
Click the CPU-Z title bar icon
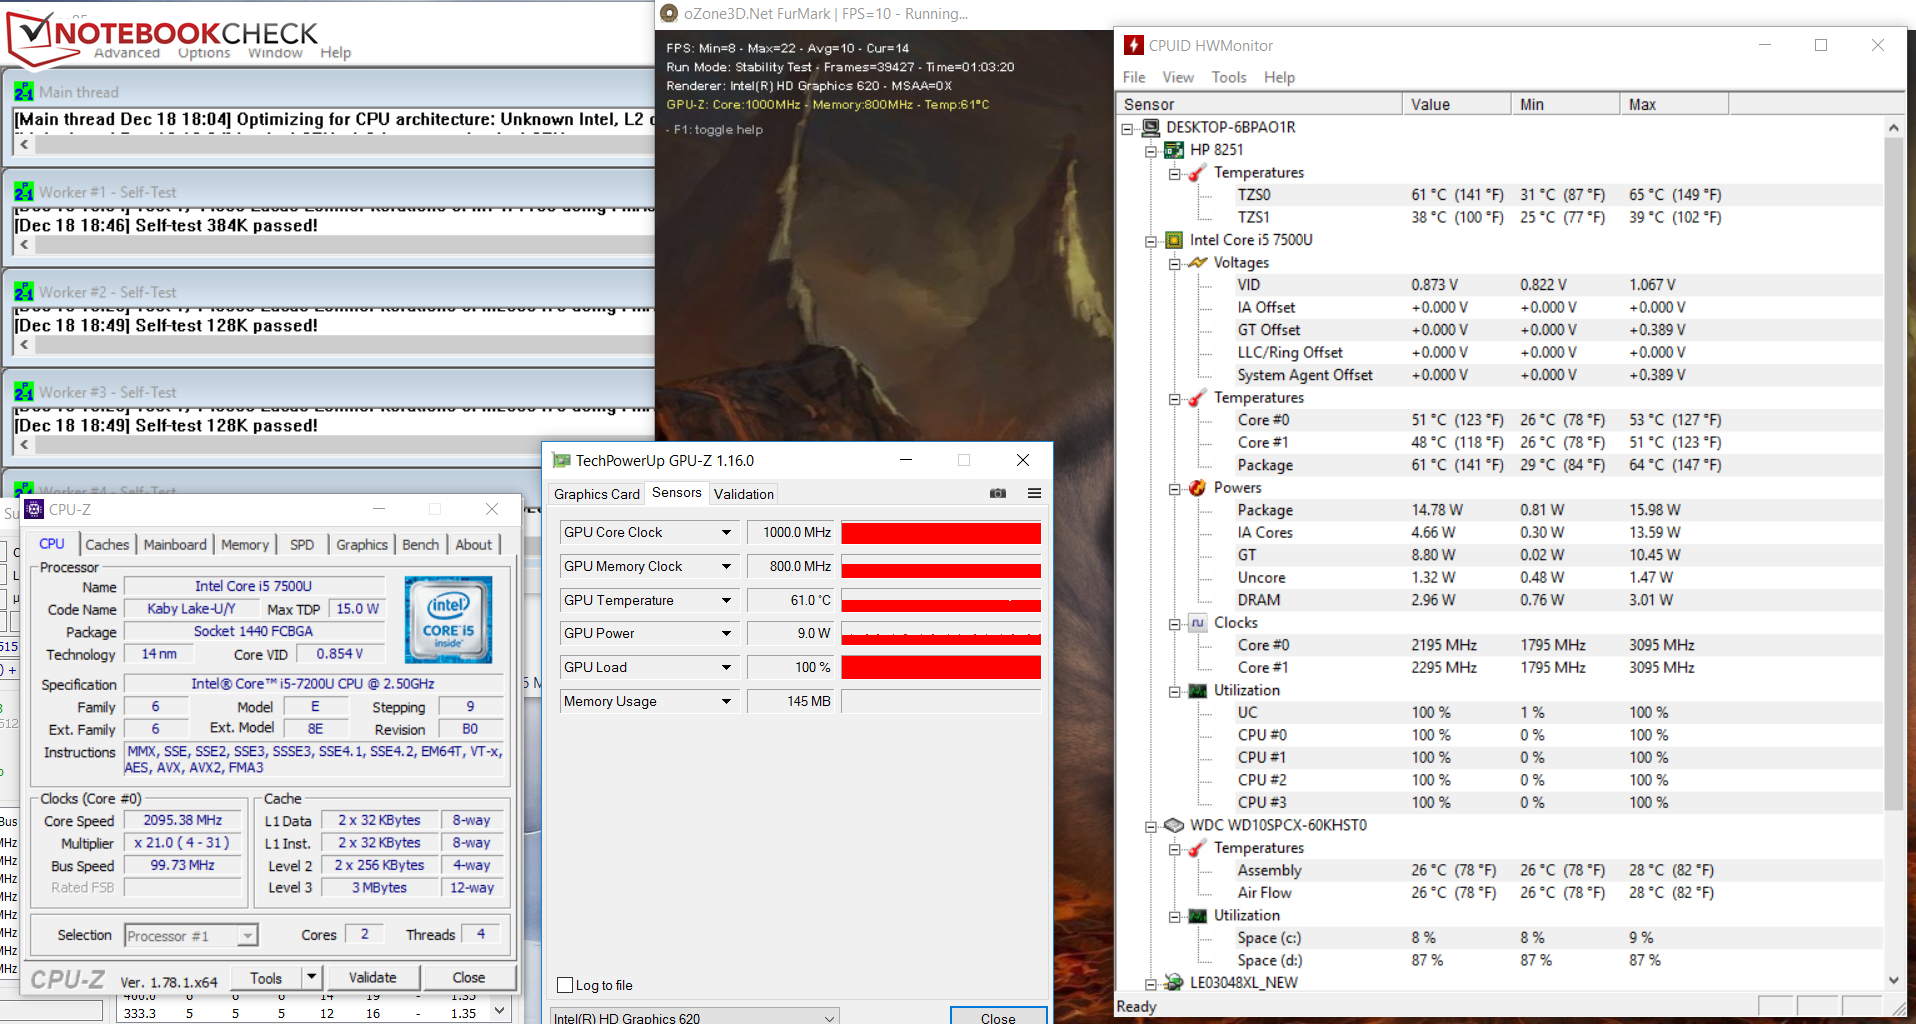coord(34,509)
